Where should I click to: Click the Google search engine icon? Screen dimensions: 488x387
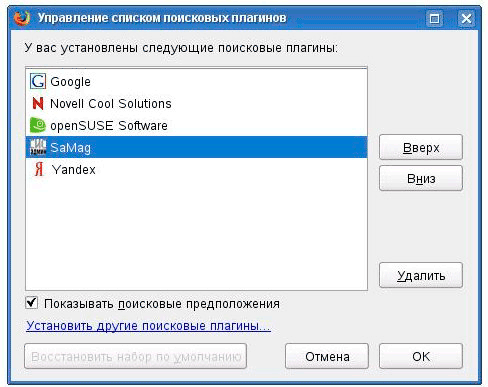click(38, 81)
